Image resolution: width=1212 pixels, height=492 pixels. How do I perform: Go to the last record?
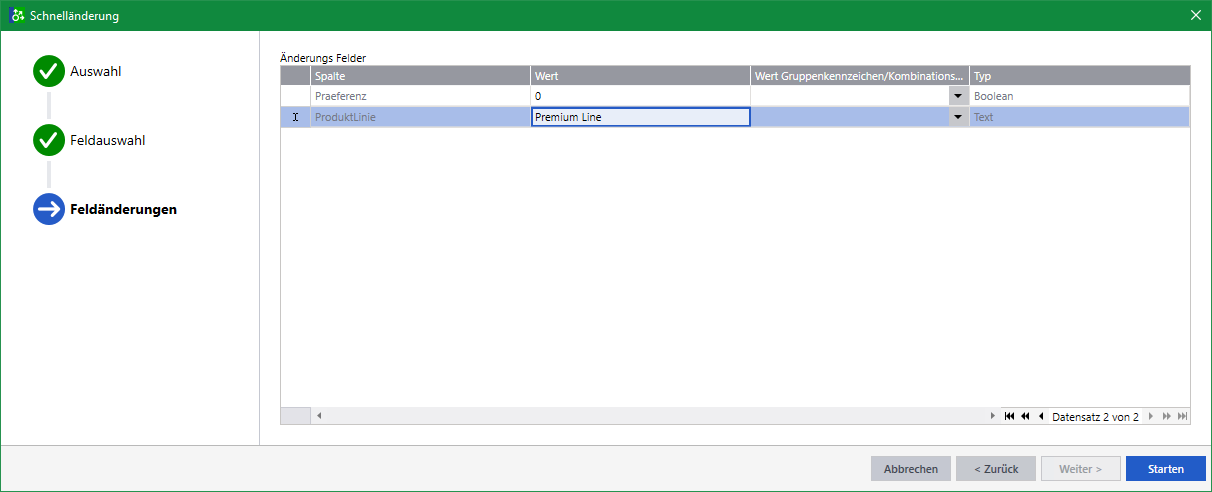1182,416
